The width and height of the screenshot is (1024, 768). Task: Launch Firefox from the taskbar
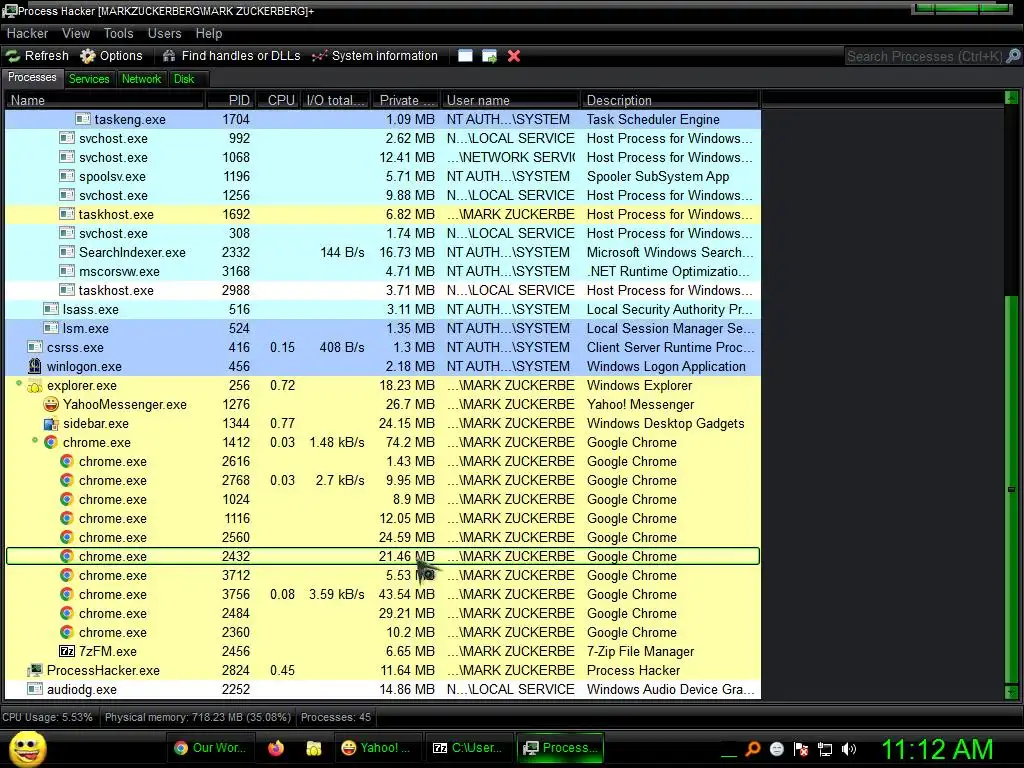click(x=276, y=748)
